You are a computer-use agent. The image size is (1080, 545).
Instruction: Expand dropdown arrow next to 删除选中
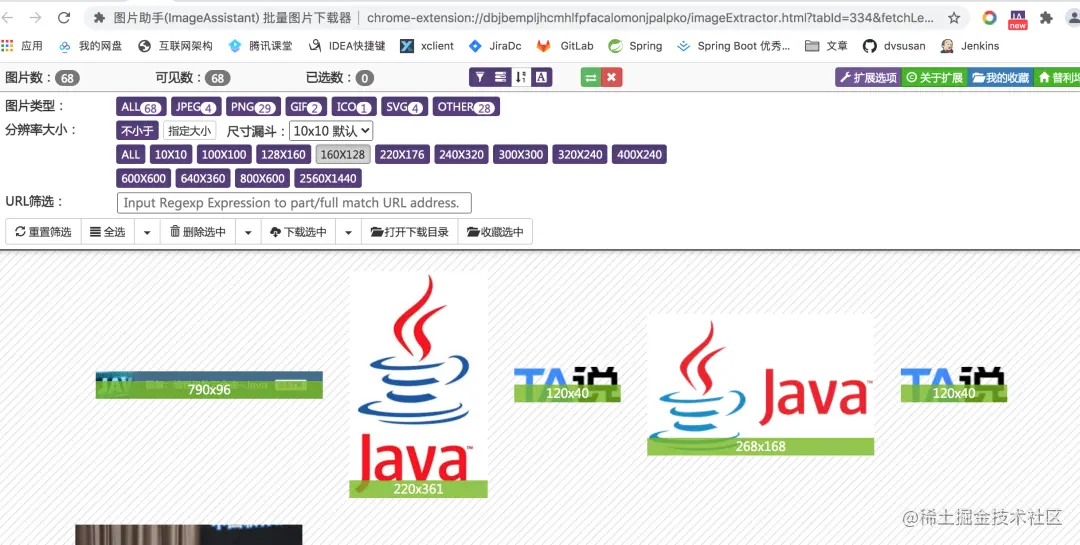click(249, 232)
